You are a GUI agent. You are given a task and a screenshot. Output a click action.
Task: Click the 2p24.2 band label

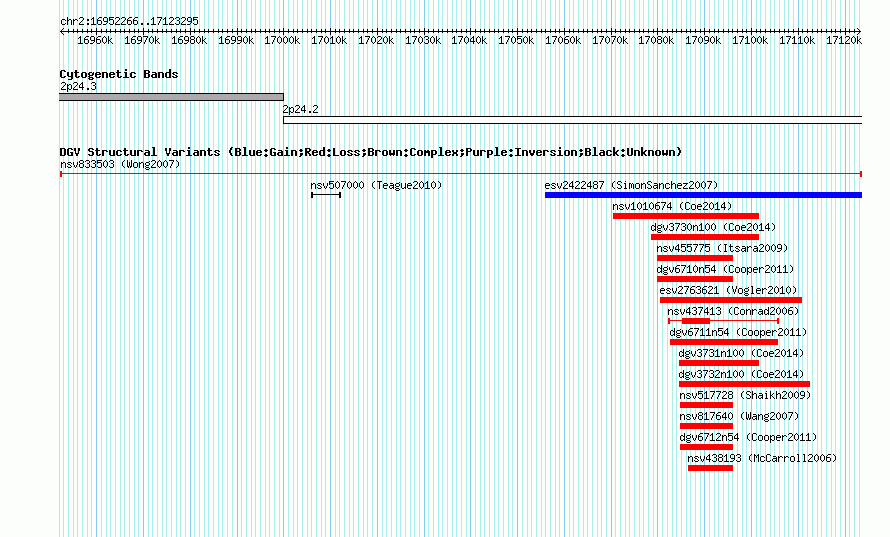(301, 109)
